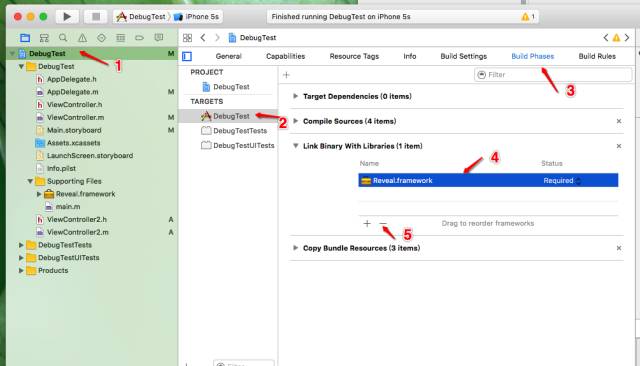Show the Test navigator
This screenshot has width=640, height=366.
tap(101, 38)
